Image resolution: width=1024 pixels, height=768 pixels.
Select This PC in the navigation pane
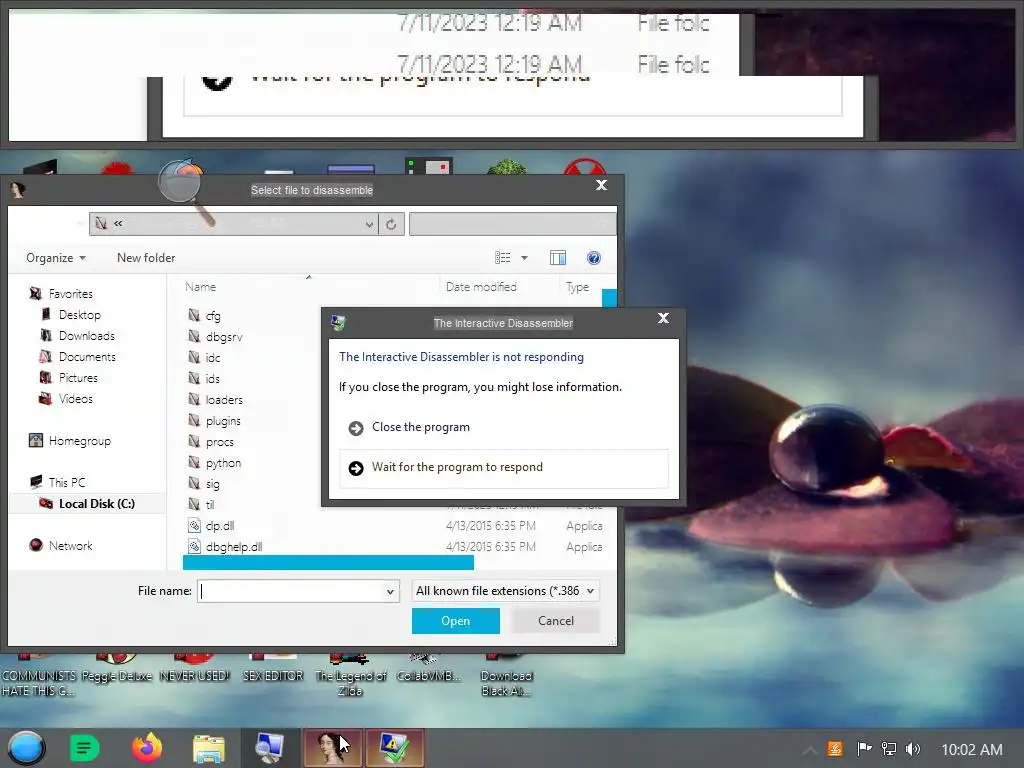(67, 483)
